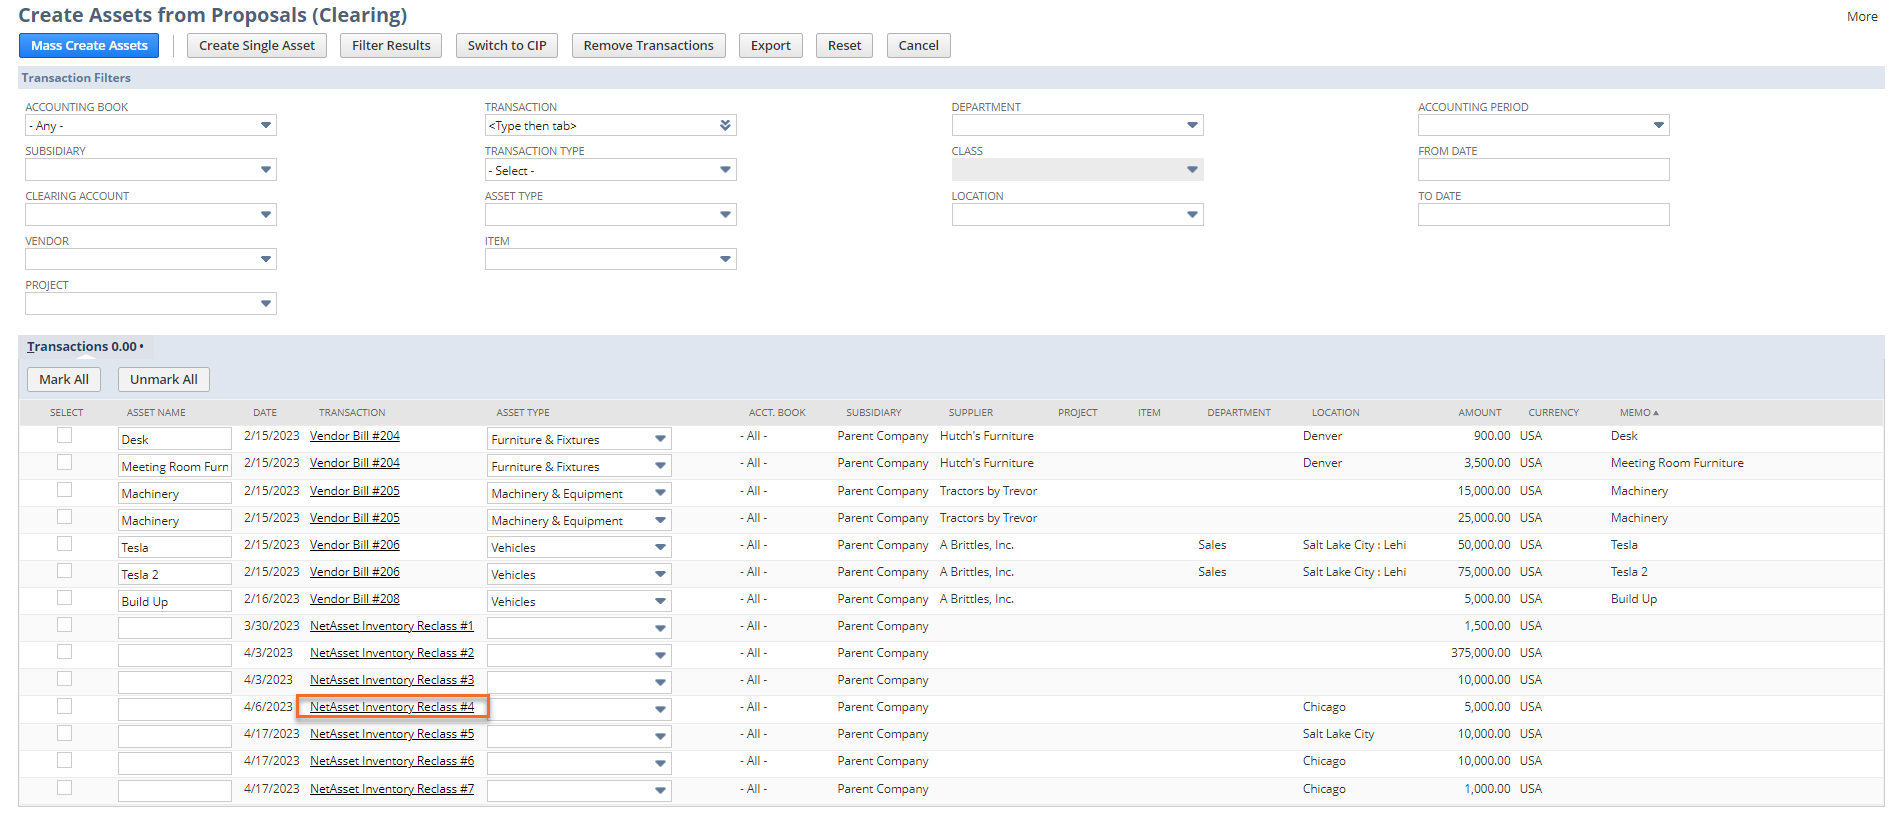Open Vendor Bill #208 link

(355, 599)
